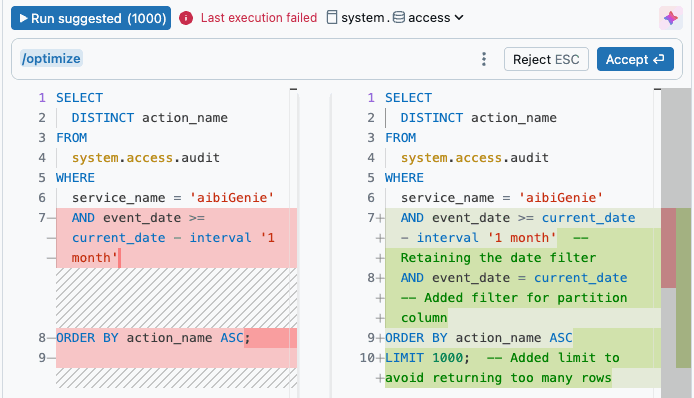Image resolution: width=694 pixels, height=398 pixels.
Task: Click the enter-key arrow icon on Accept
Action: pos(659,59)
